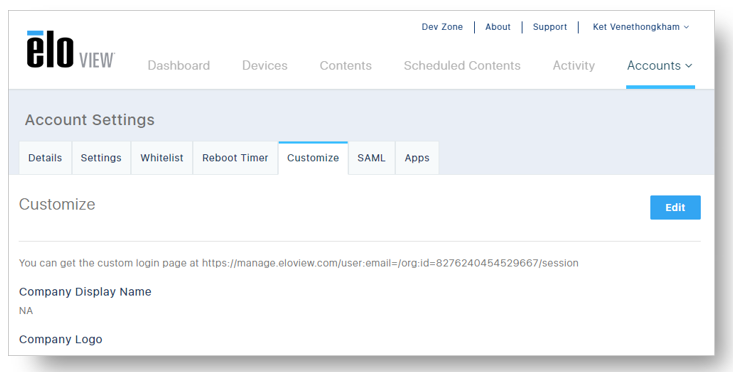Open the Support link
733x372 pixels.
[x=550, y=27]
